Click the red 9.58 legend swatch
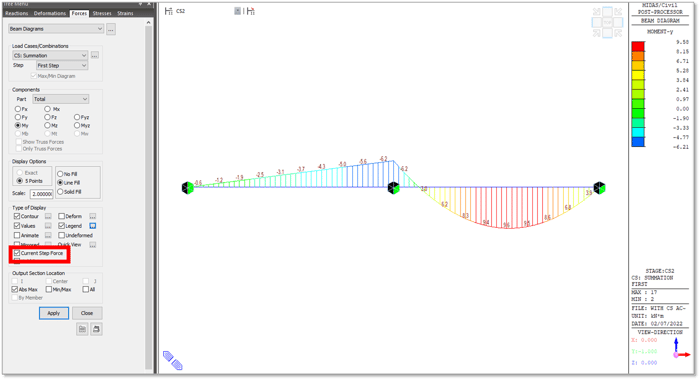This screenshot has width=700, height=380. tap(638, 46)
